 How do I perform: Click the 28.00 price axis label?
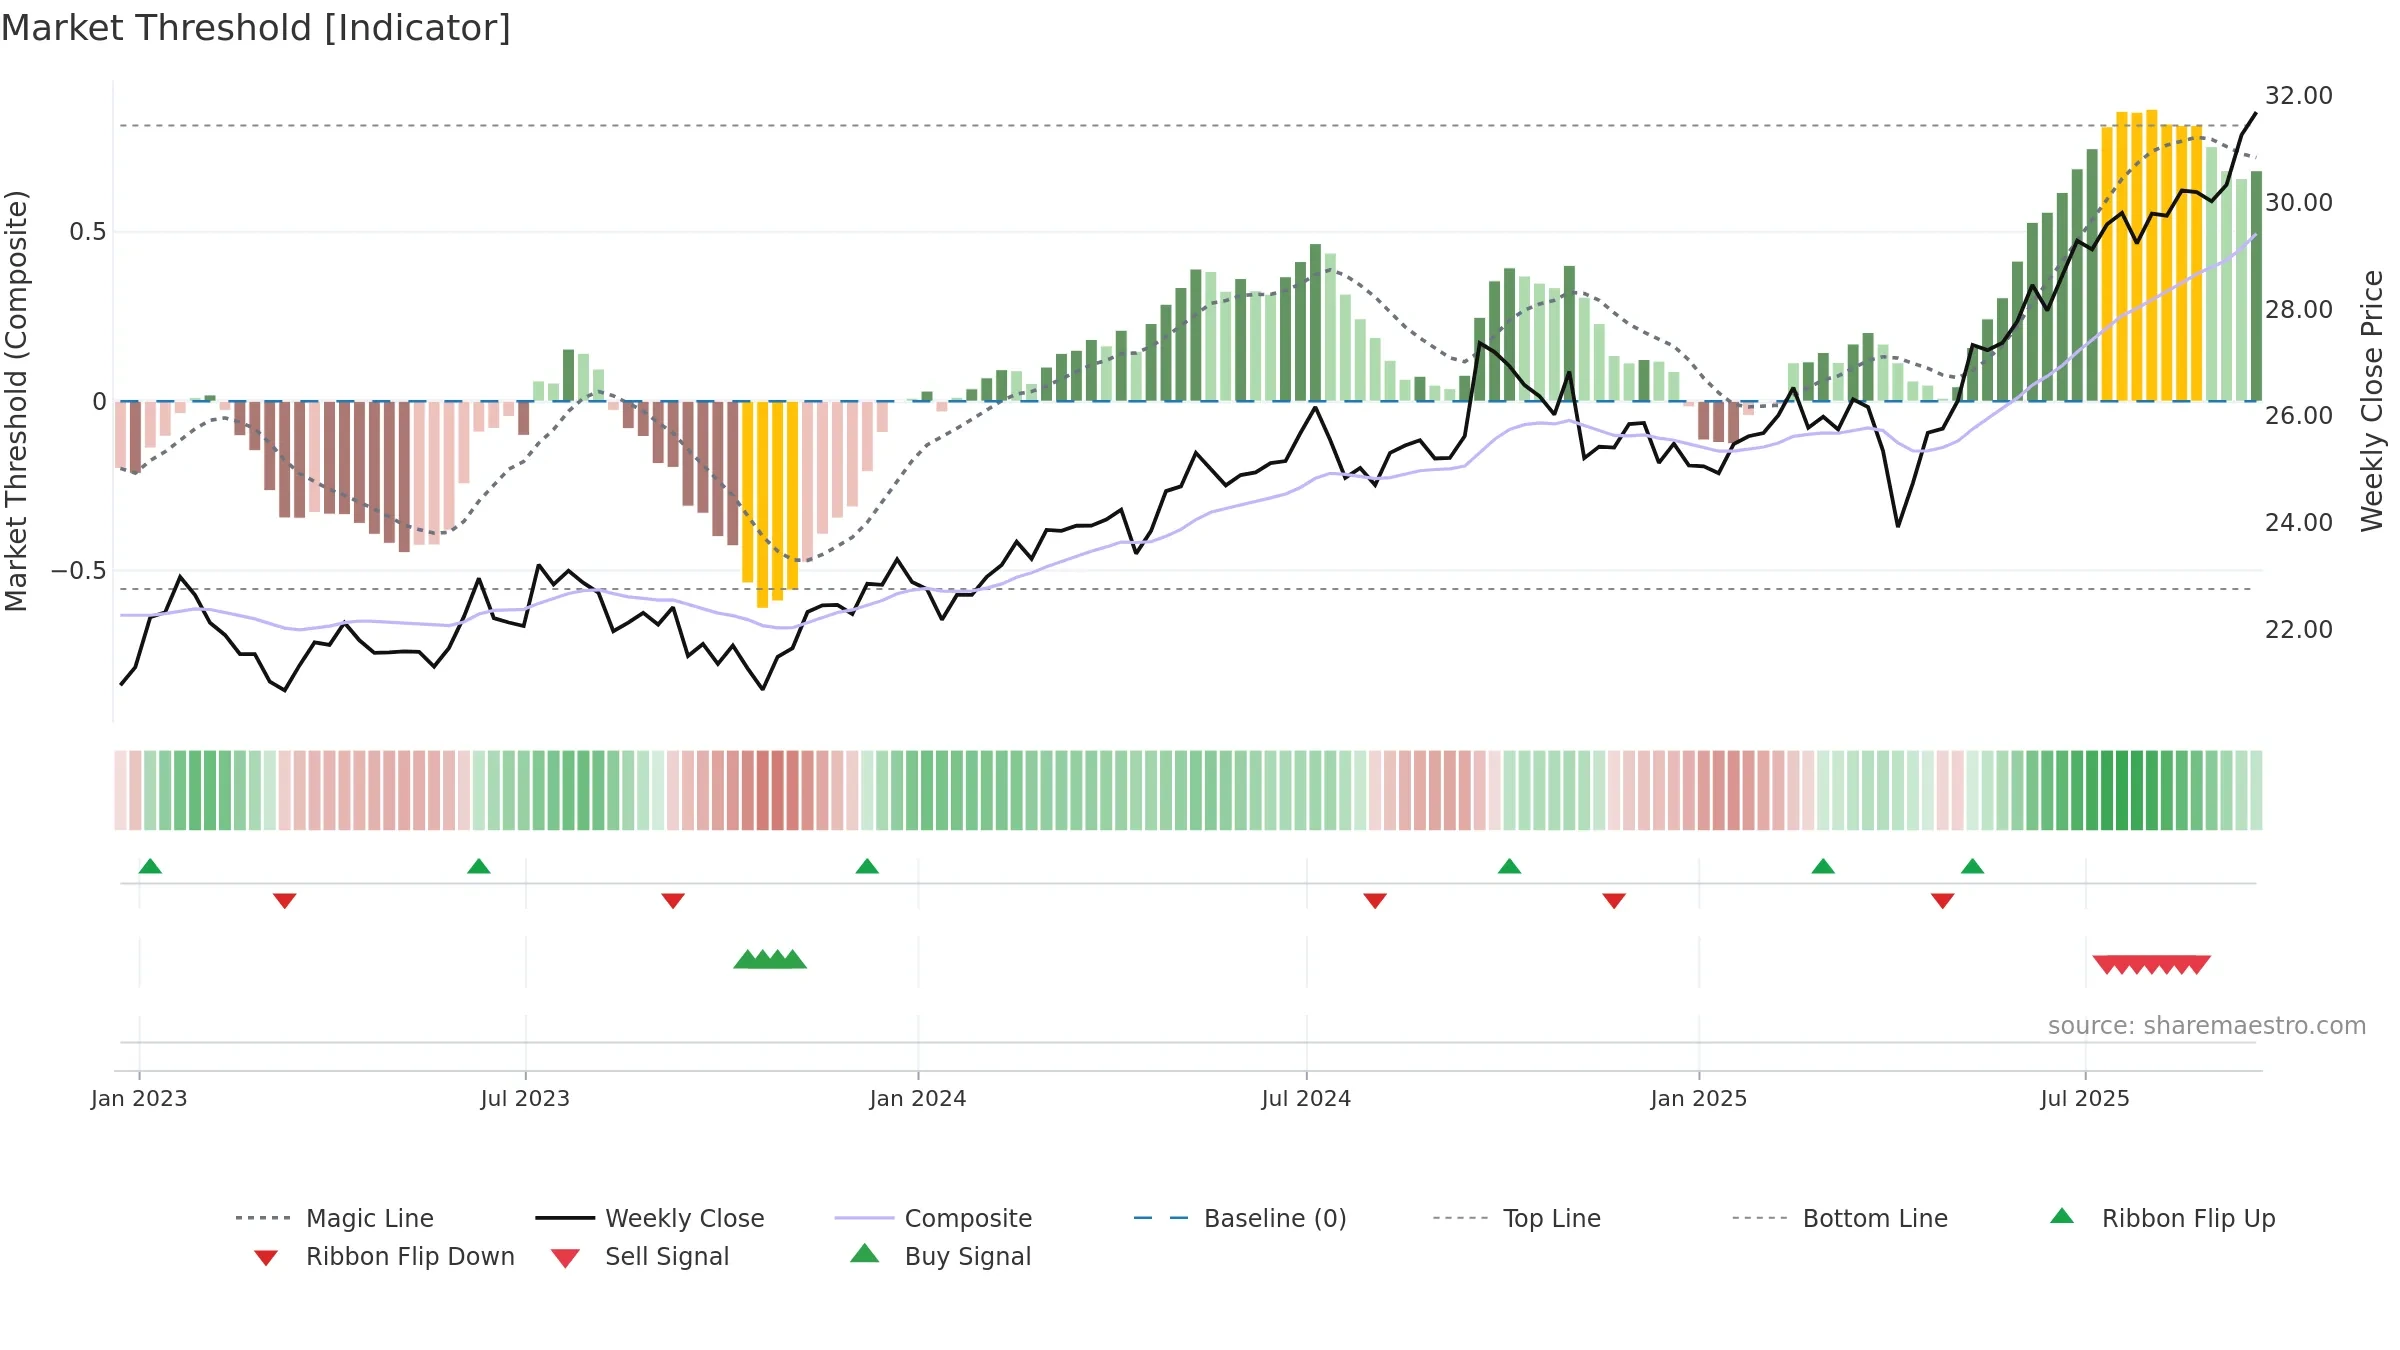[2299, 310]
